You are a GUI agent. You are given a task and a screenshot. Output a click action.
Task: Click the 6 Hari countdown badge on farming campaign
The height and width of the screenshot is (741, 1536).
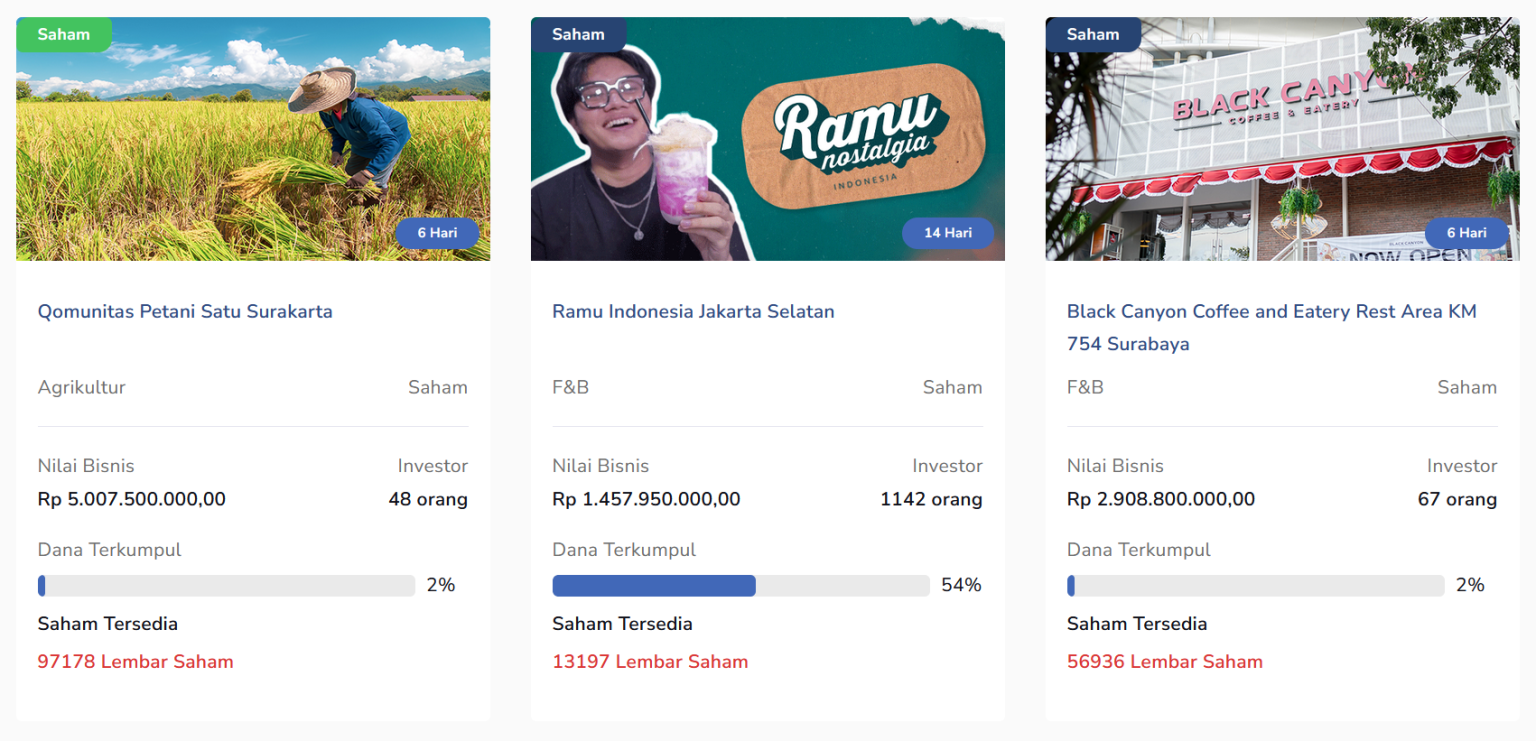coord(437,233)
